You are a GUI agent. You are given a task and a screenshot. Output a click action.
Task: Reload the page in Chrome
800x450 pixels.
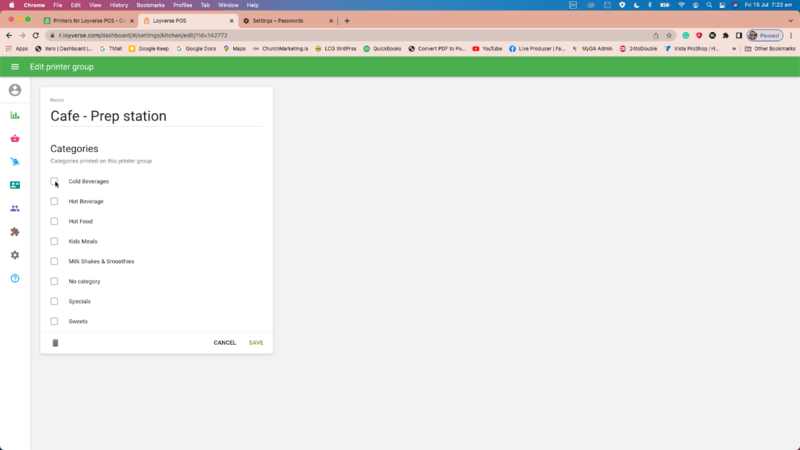36,35
